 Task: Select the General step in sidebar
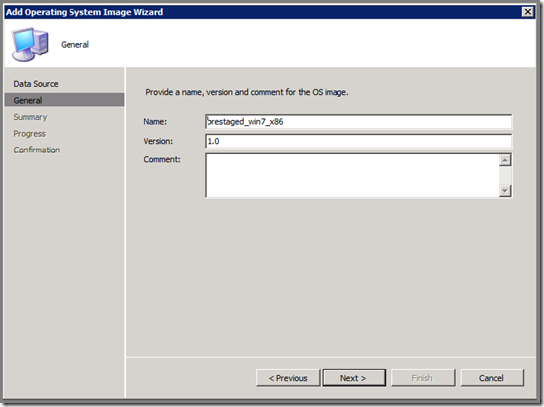(x=65, y=100)
